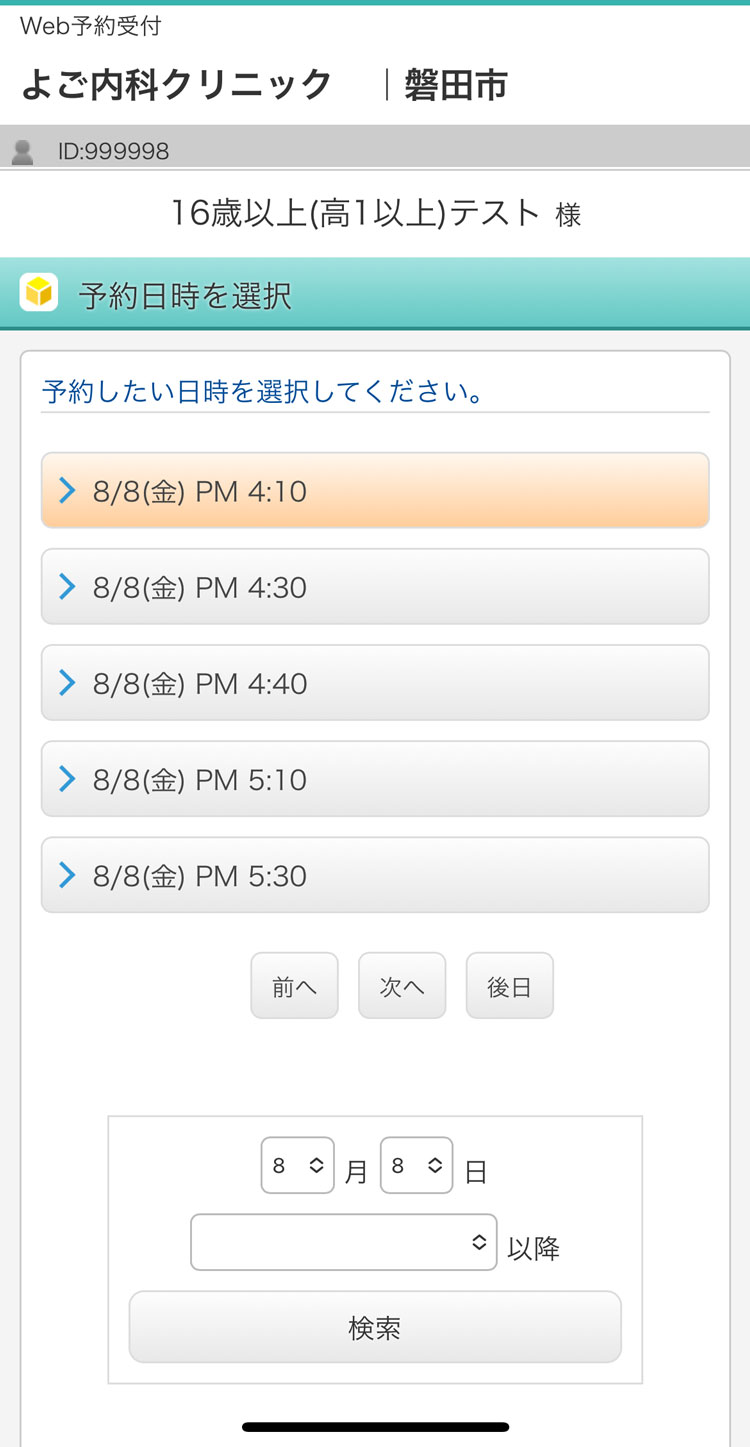Click the よご内科クリニック clinic title

[x=176, y=85]
